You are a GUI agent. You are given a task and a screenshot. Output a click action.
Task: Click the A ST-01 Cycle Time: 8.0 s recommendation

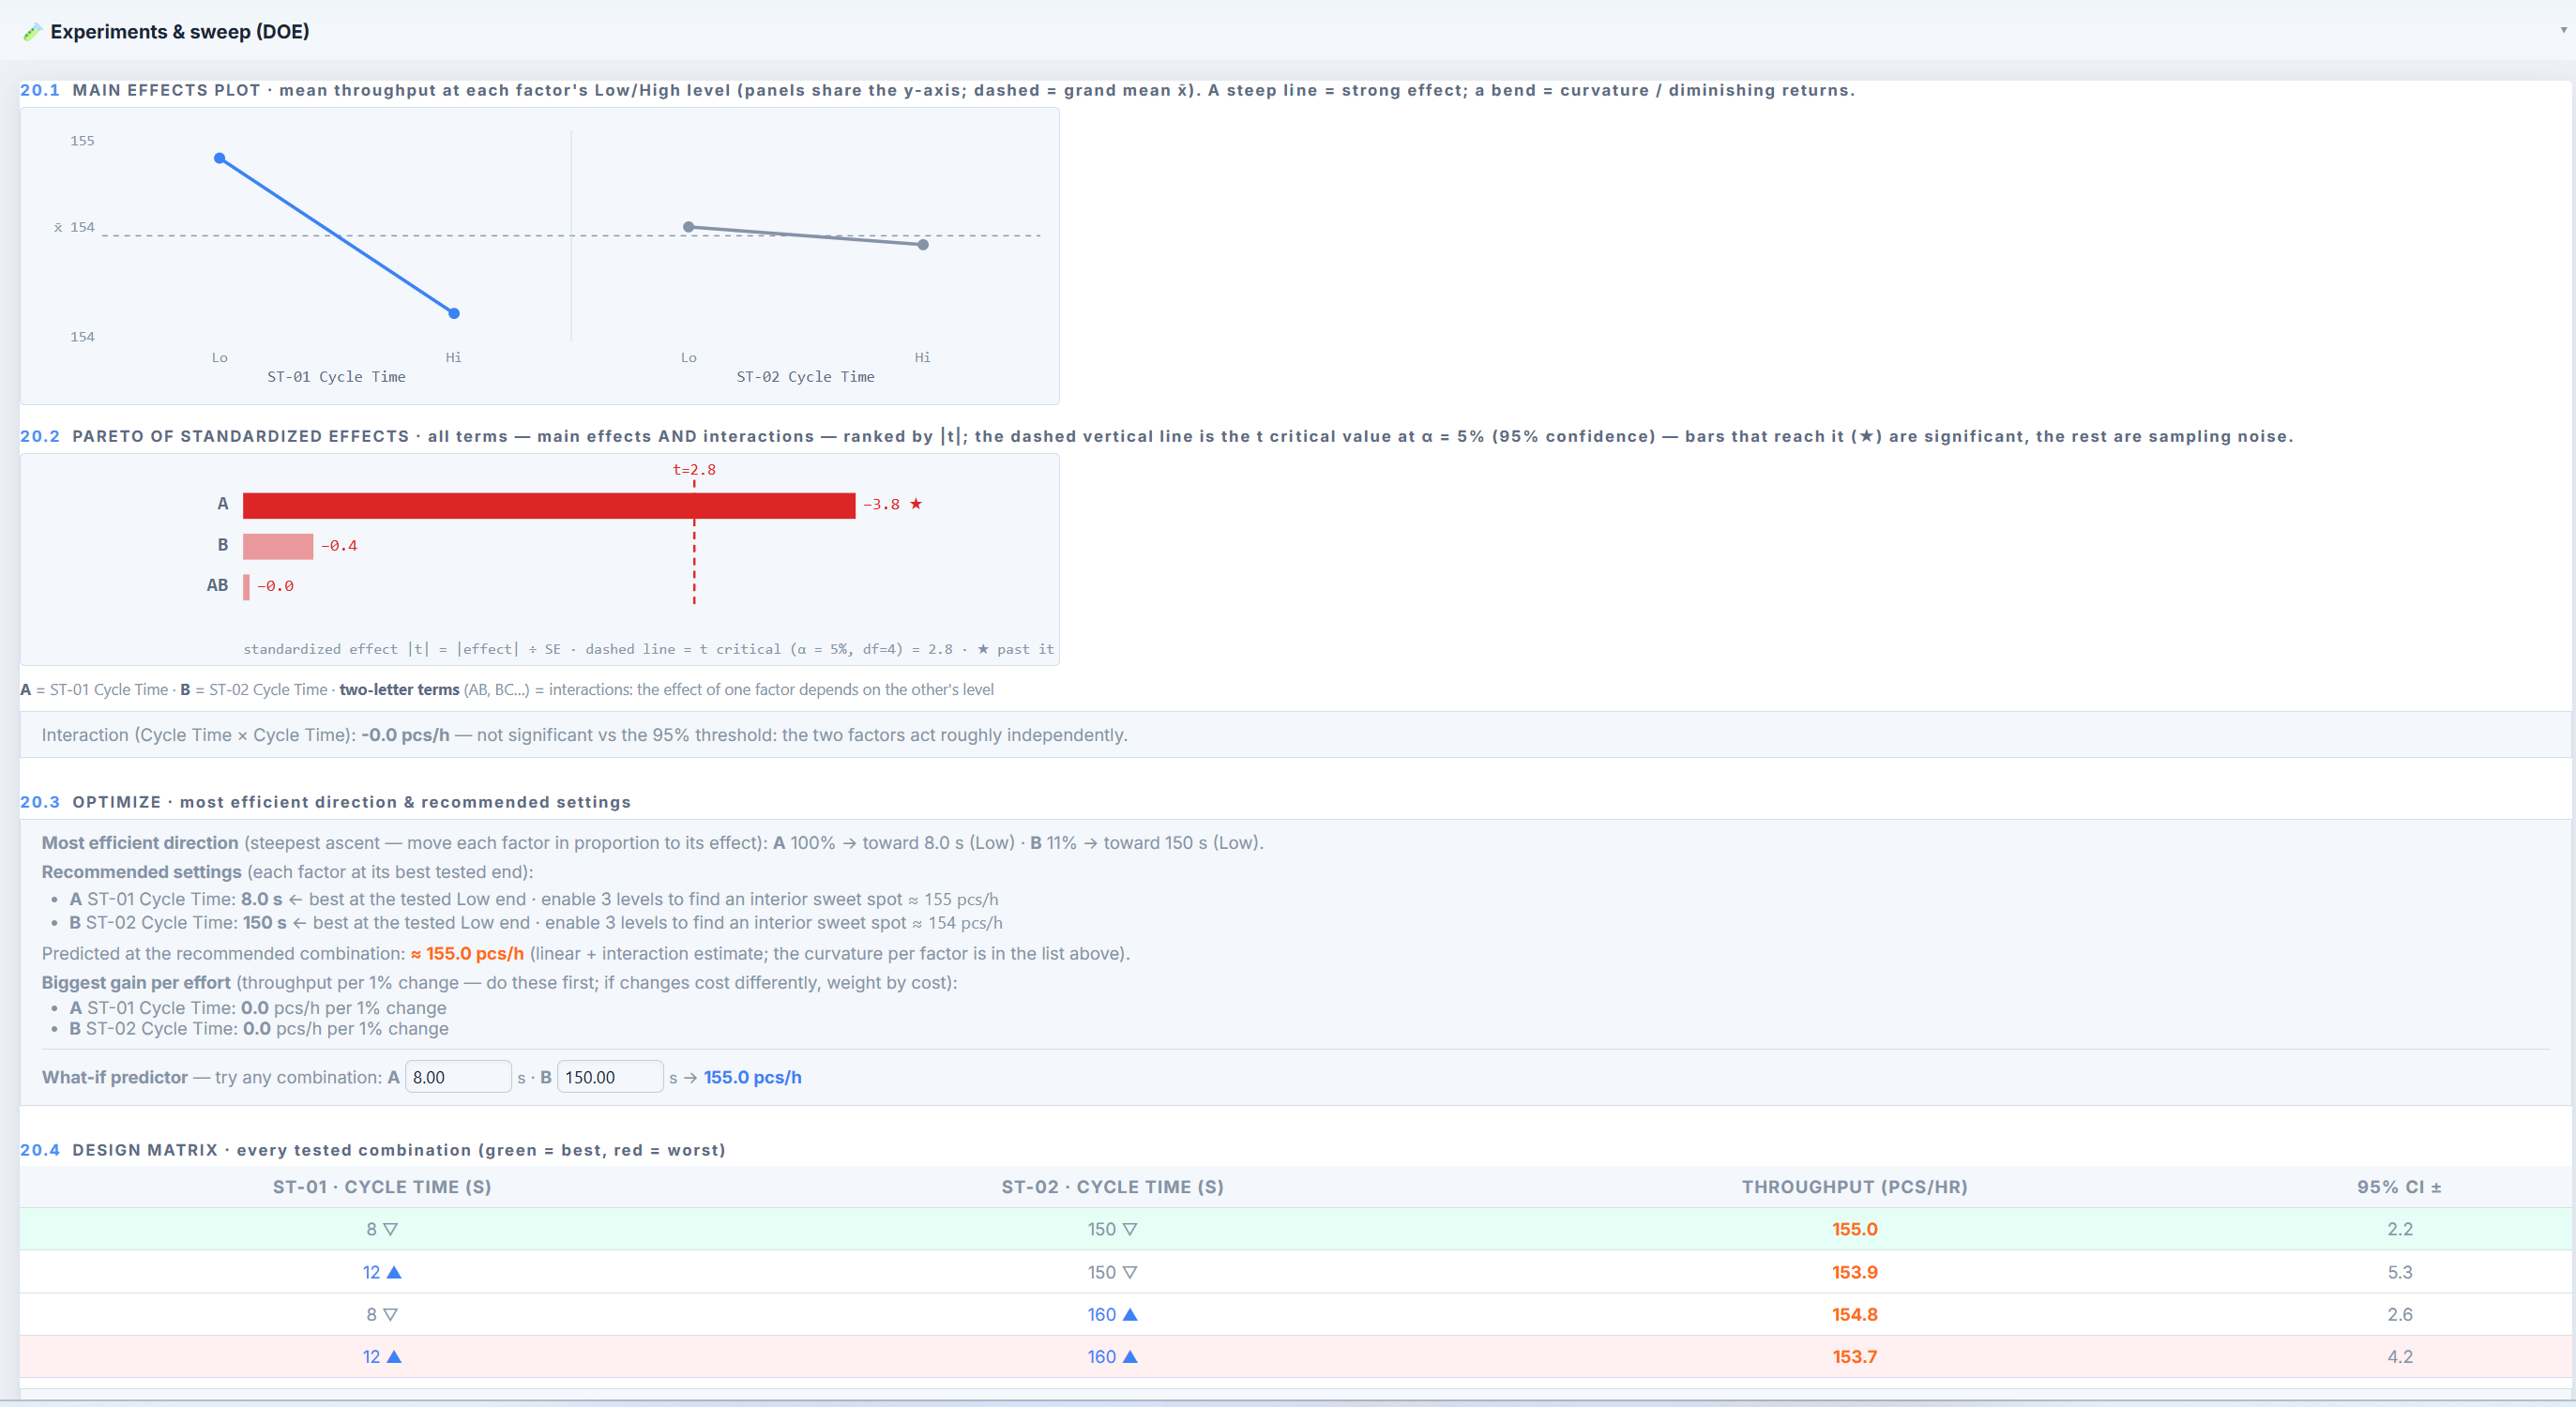(534, 899)
